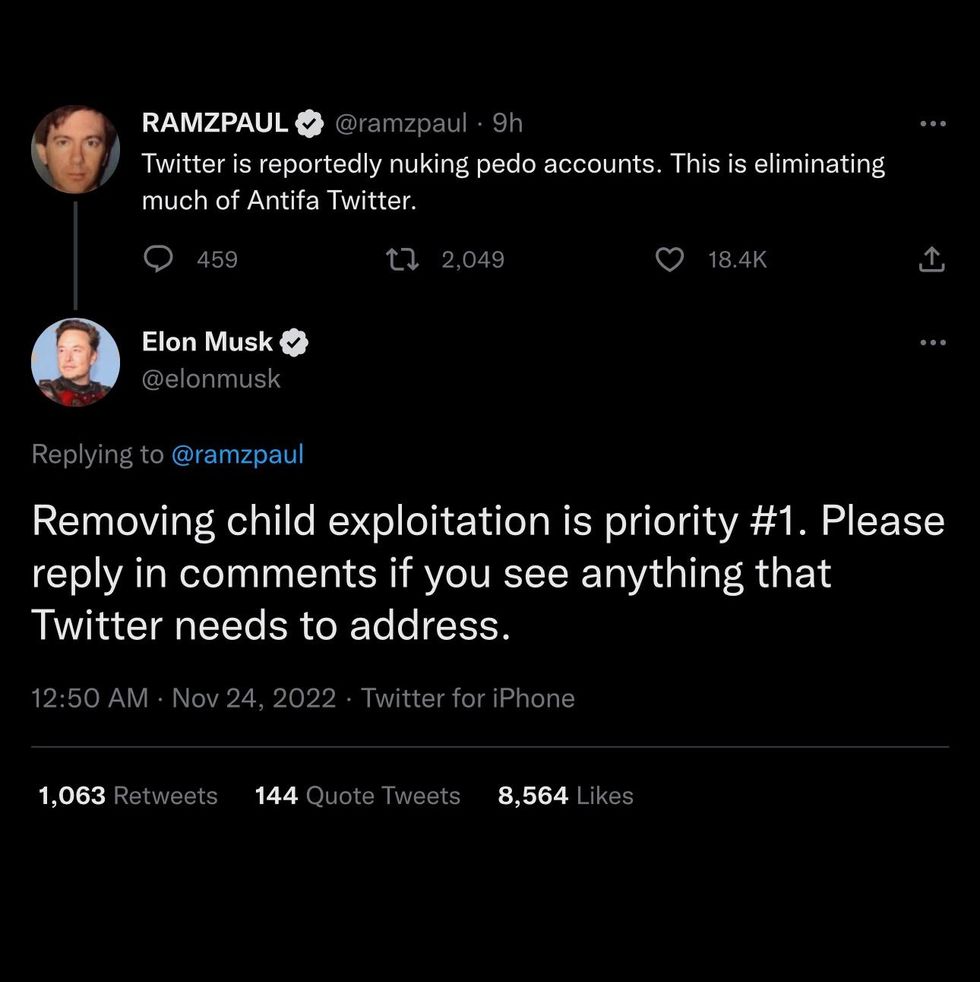The width and height of the screenshot is (980, 982).
Task: Open Elon Musk's profile picture
Action: click(x=76, y=362)
